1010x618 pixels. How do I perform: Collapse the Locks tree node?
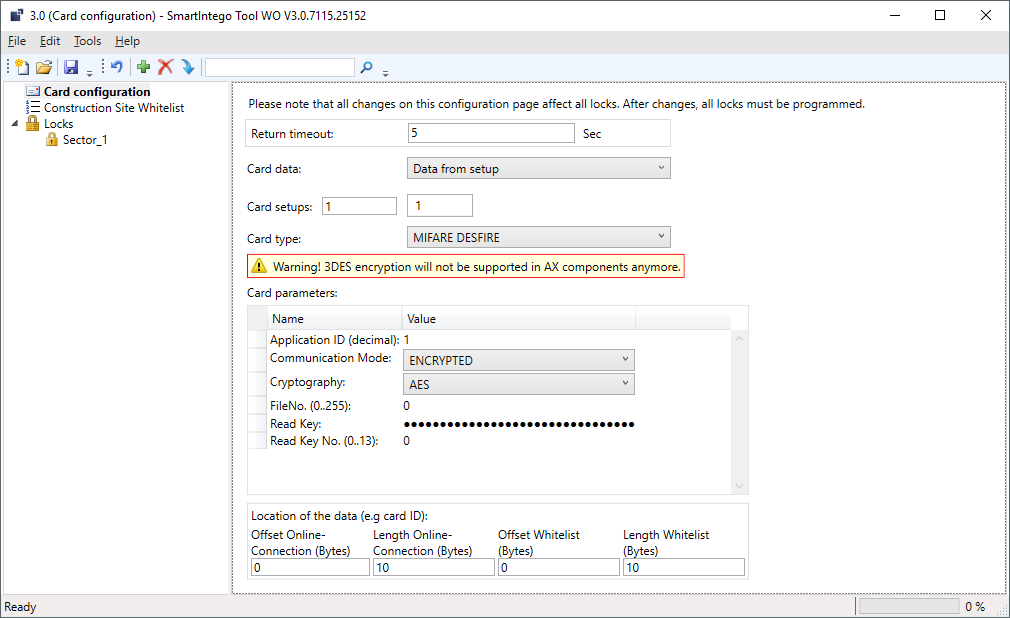pos(15,124)
